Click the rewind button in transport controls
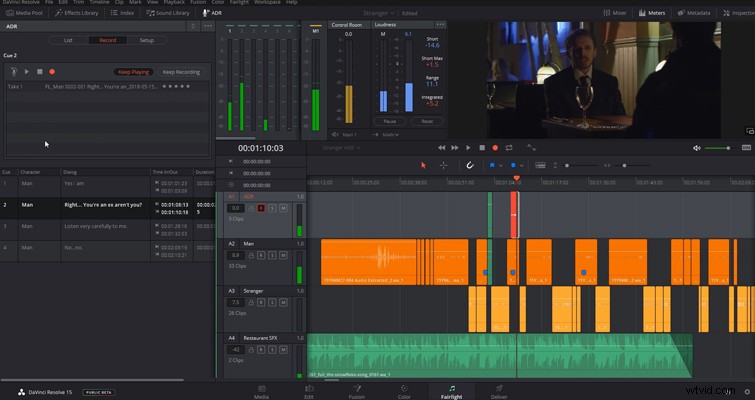Screen dimensions: 755x400 click(442, 148)
